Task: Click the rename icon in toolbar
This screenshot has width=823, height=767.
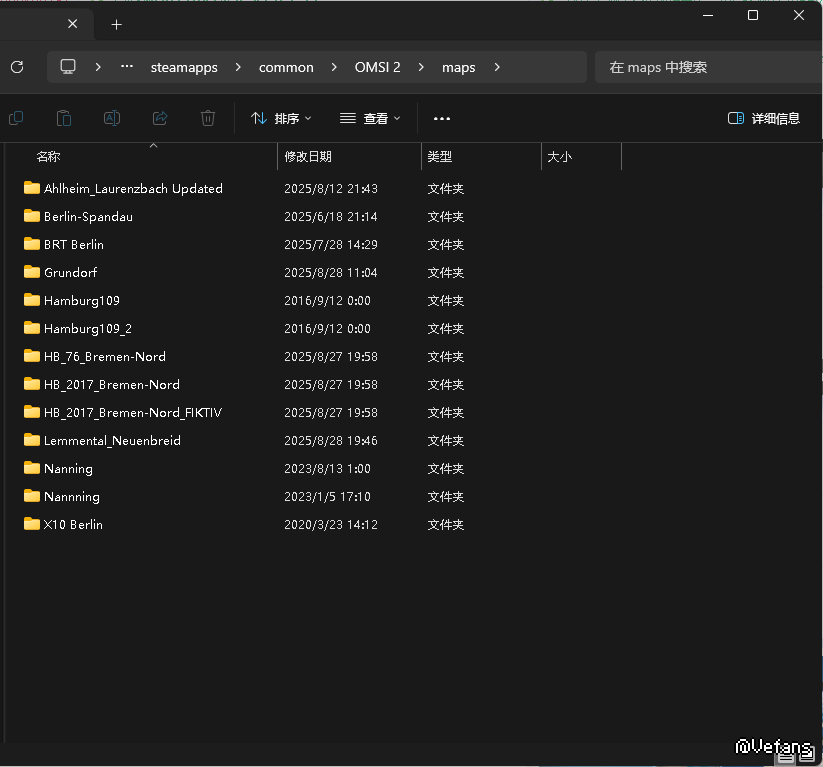Action: coord(112,118)
